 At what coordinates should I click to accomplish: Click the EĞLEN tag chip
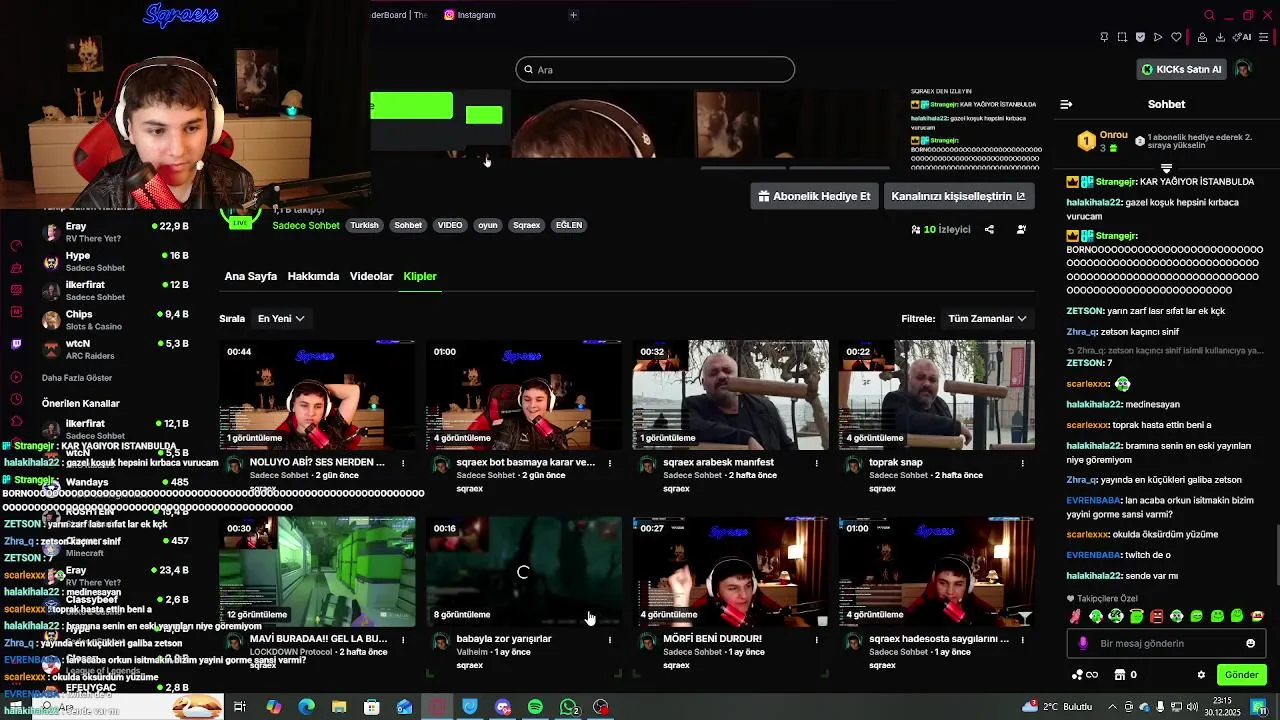click(x=569, y=225)
